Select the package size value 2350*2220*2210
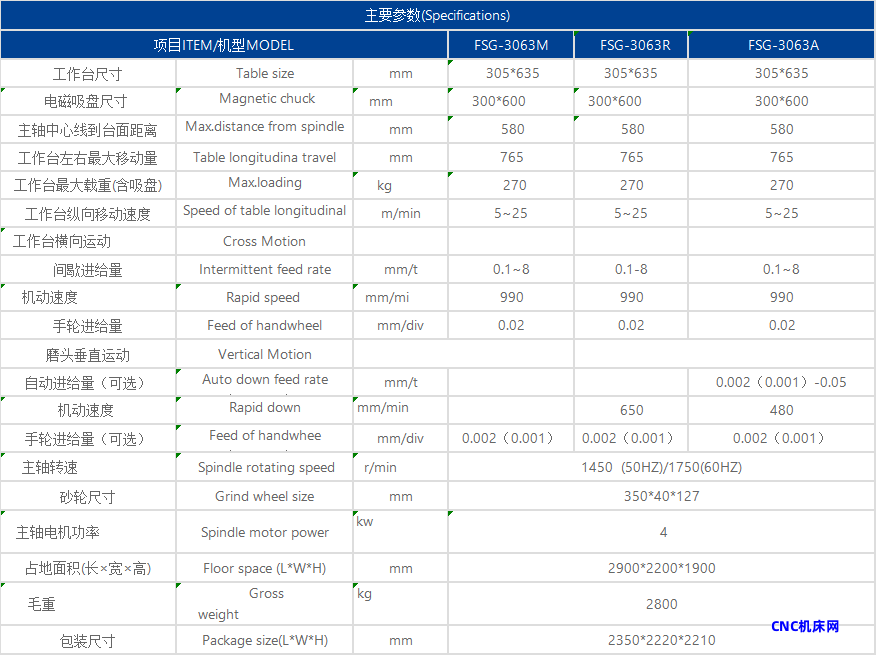 pyautogui.click(x=661, y=640)
